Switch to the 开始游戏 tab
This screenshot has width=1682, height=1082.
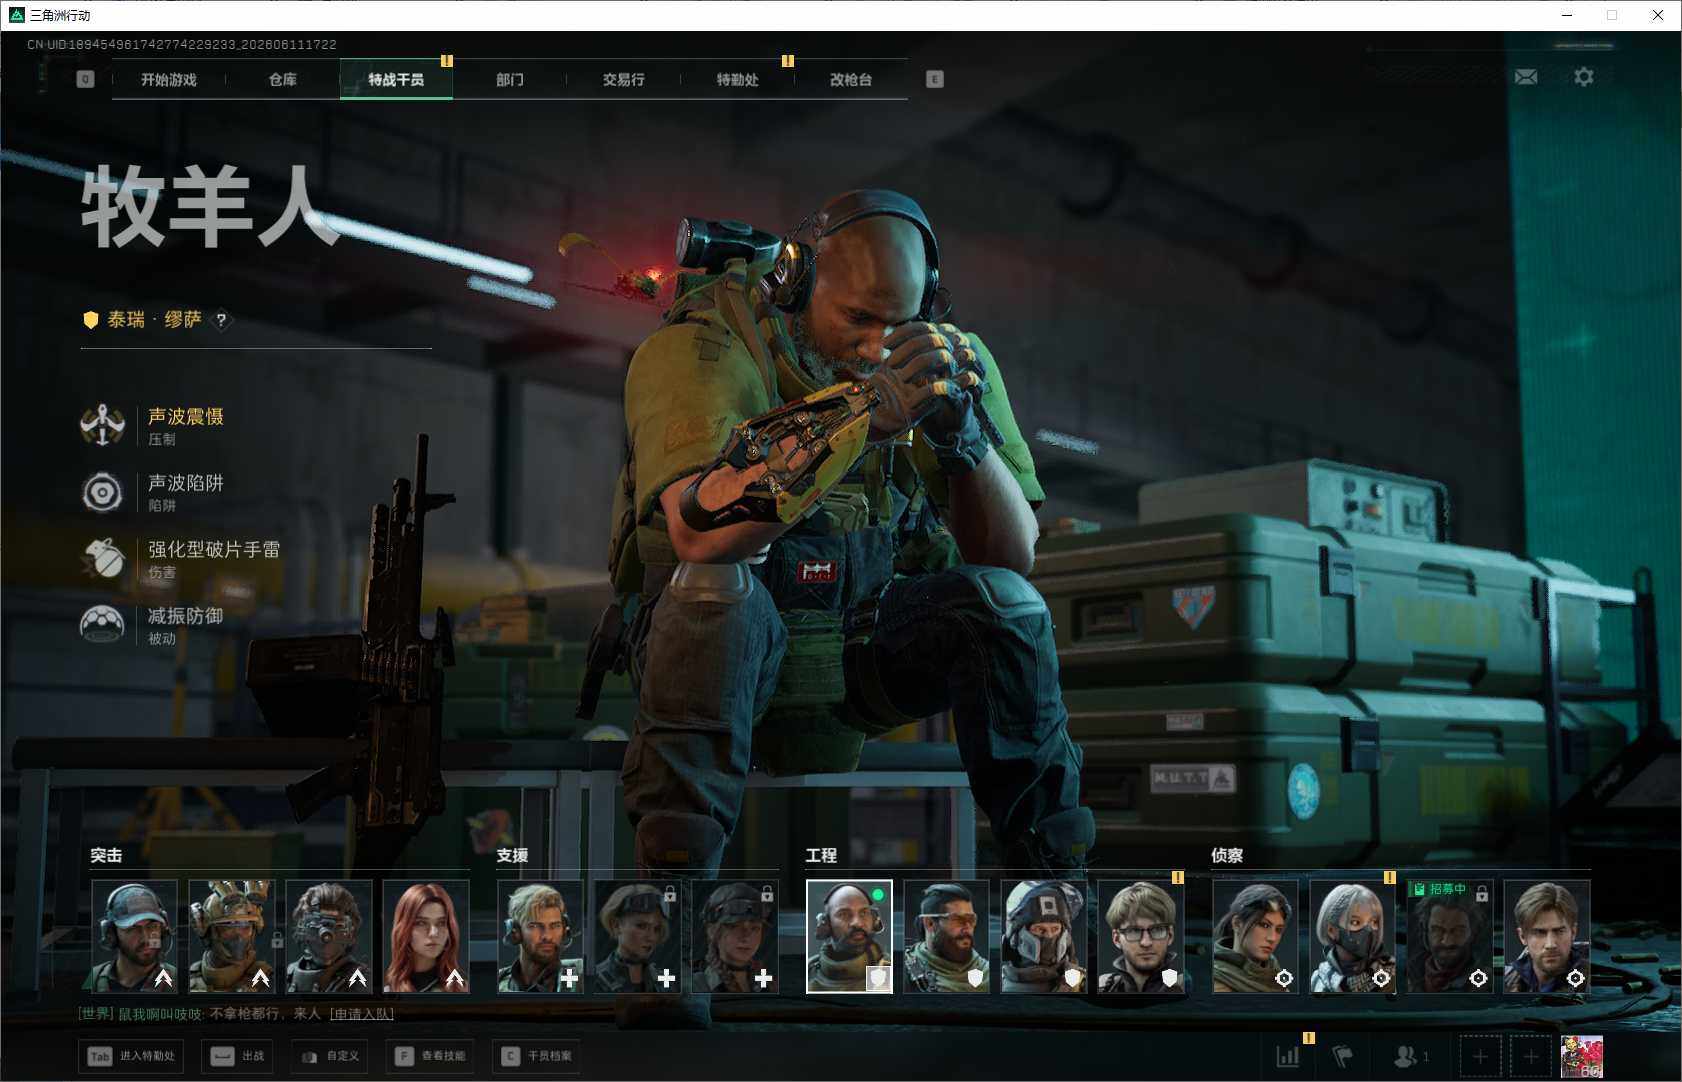click(x=169, y=79)
